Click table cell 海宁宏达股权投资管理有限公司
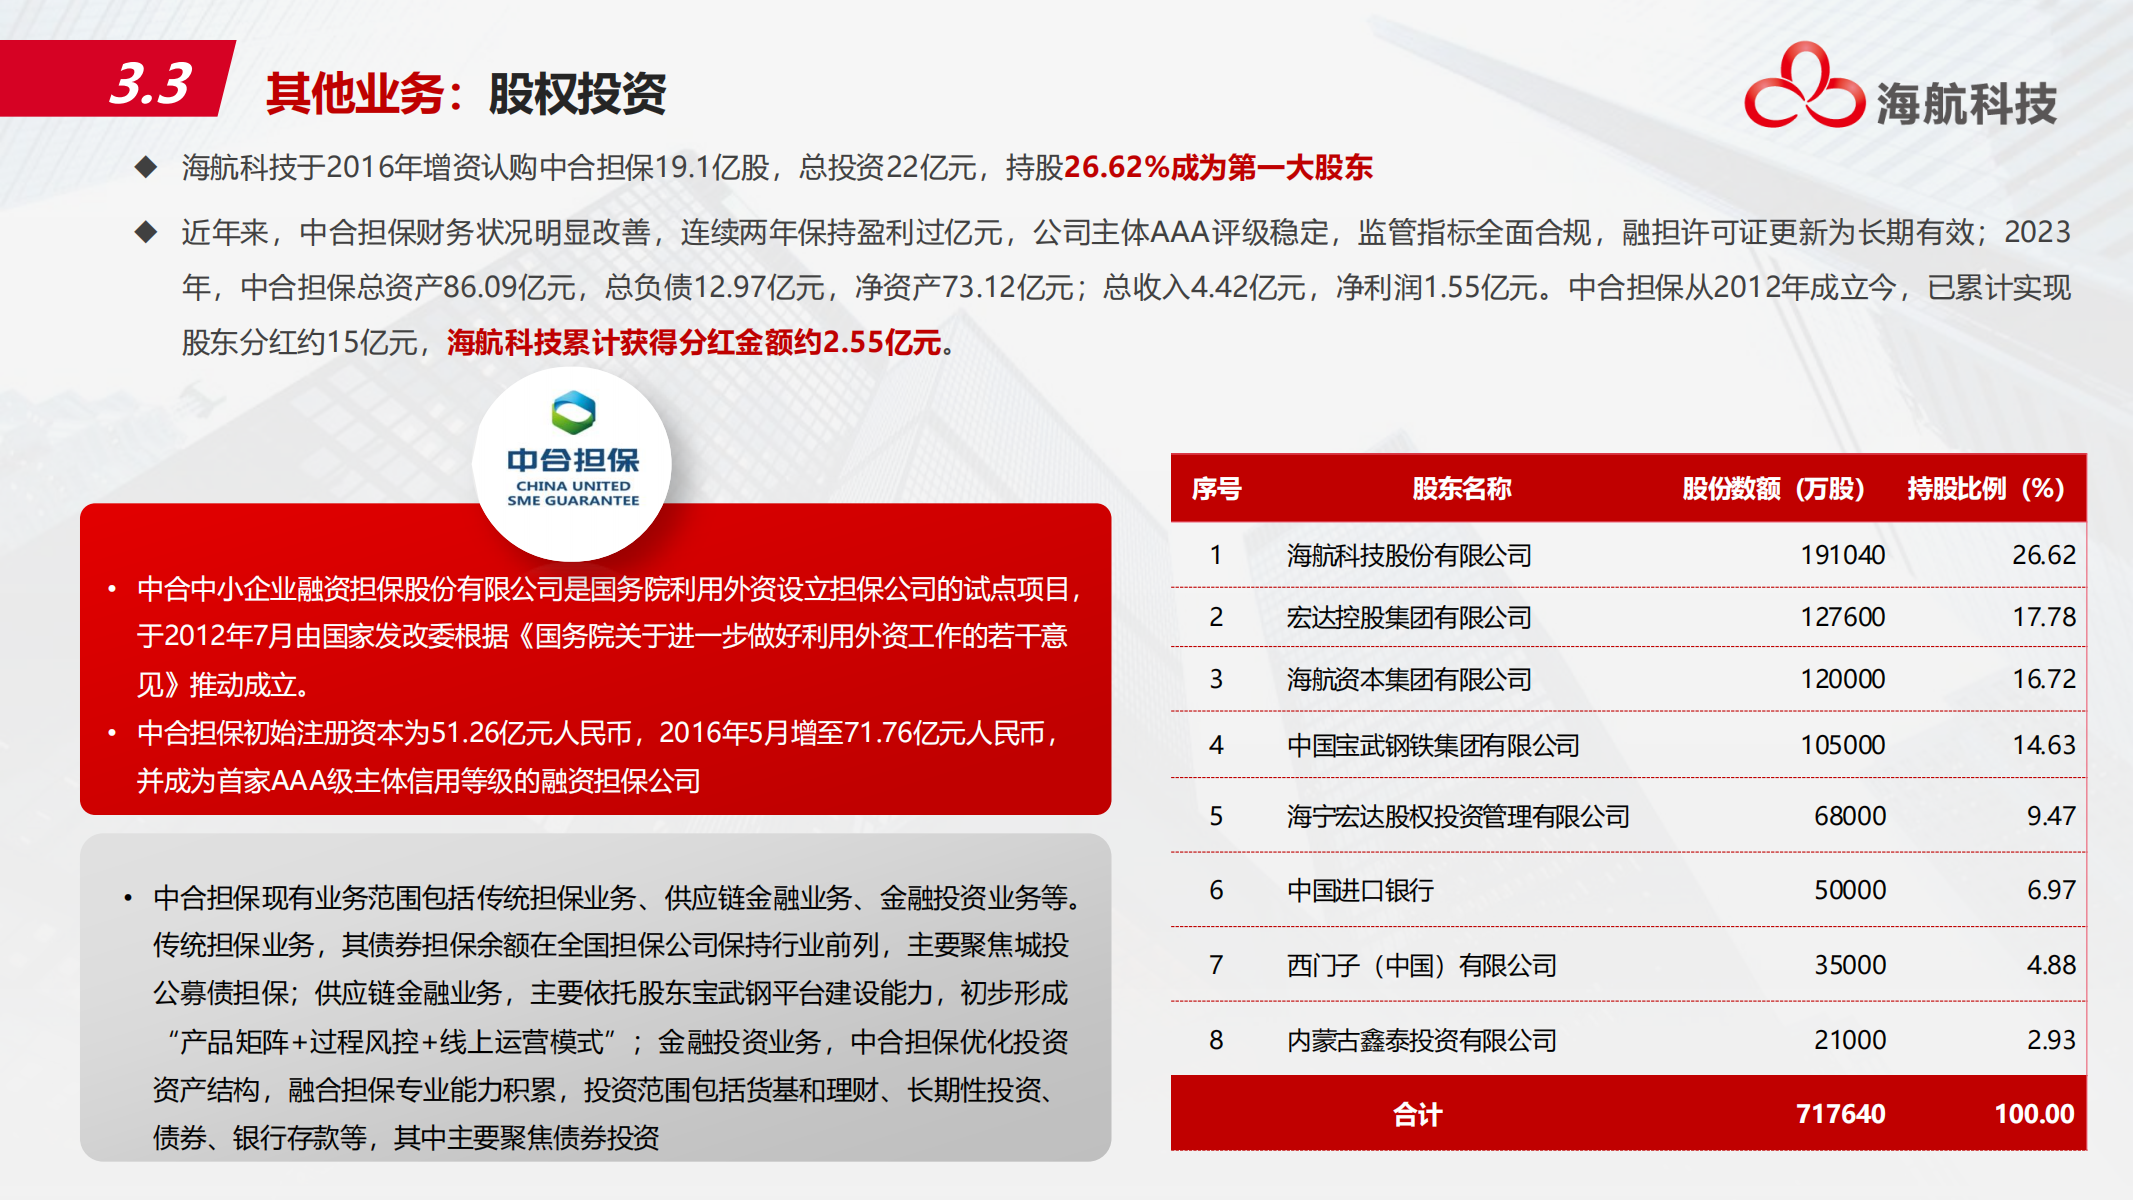Viewport: 2133px width, 1200px height. pyautogui.click(x=1458, y=816)
